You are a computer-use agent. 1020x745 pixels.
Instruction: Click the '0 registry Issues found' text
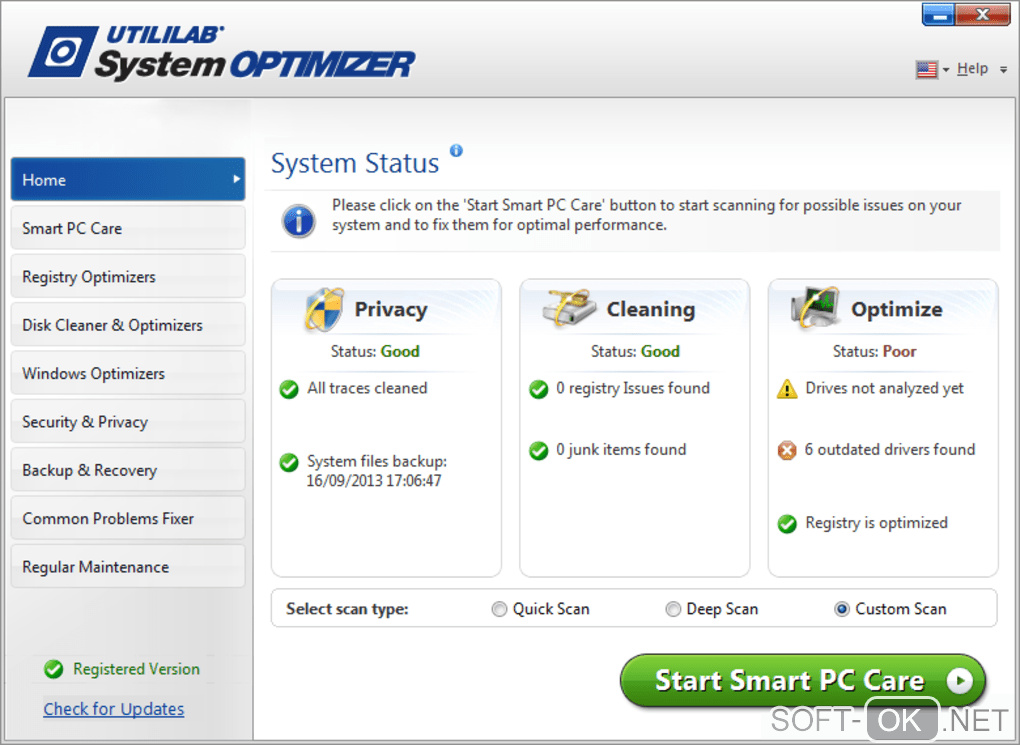[633, 388]
